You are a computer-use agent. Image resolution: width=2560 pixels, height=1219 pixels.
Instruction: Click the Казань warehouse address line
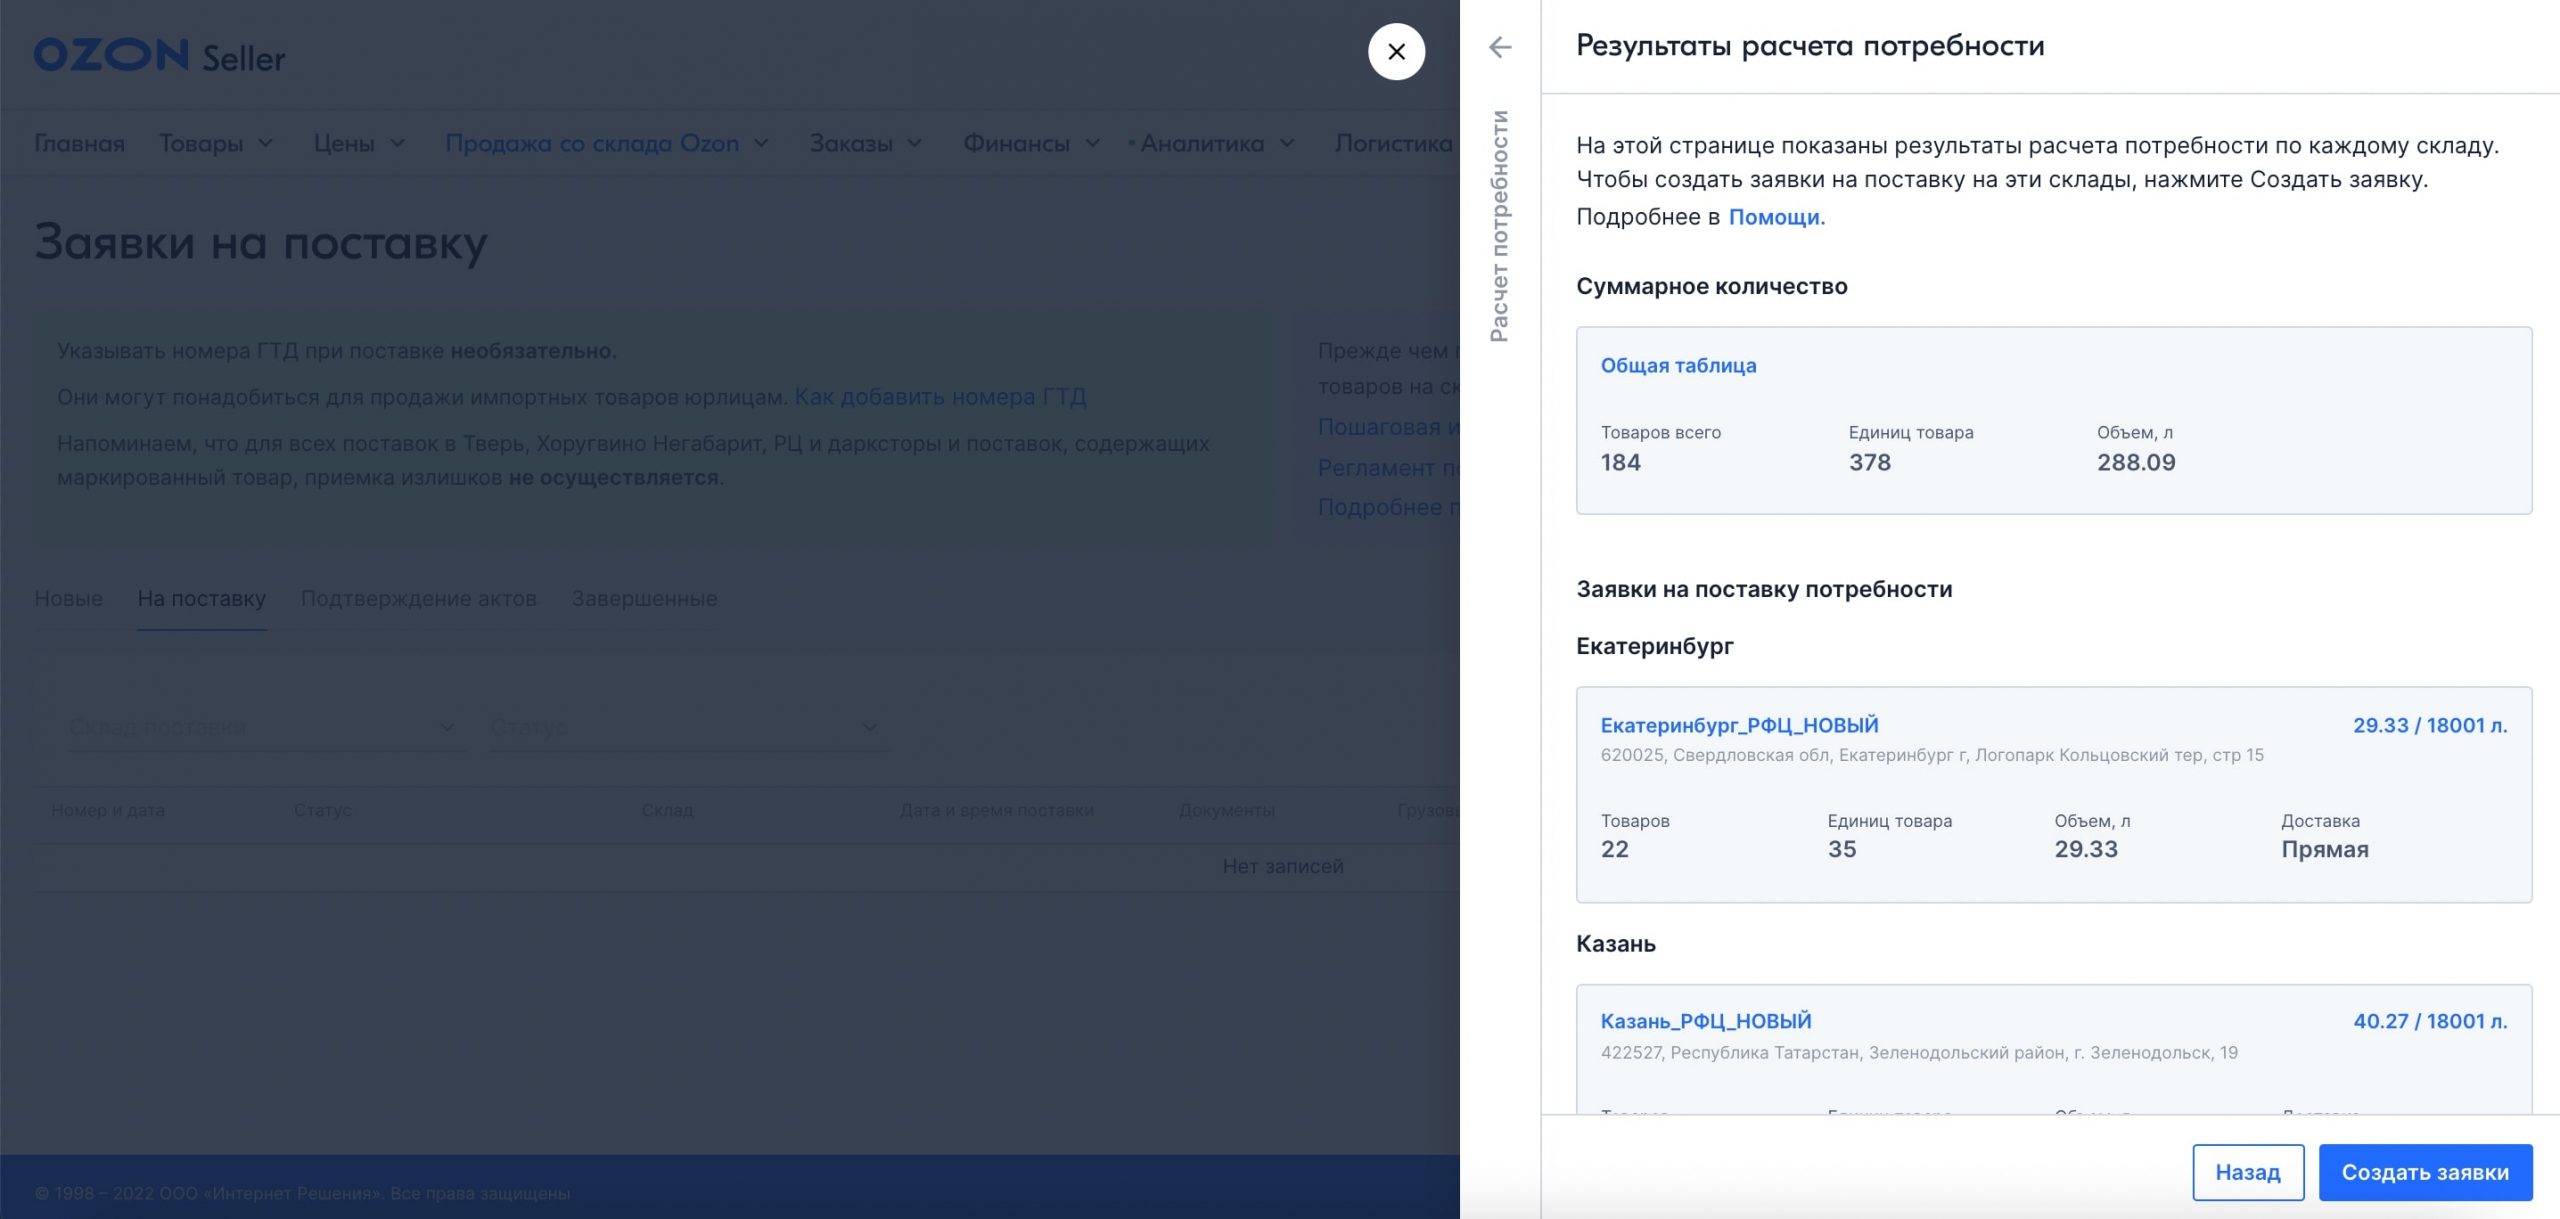(1919, 1052)
